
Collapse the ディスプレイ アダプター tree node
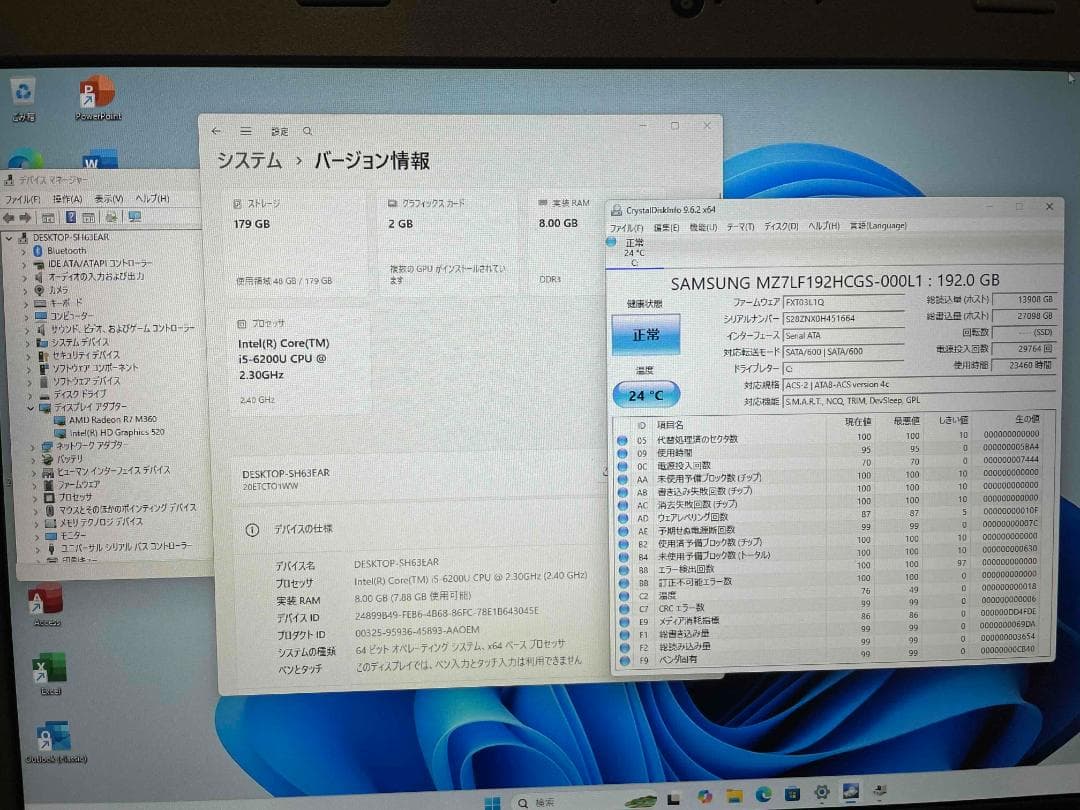tap(31, 407)
